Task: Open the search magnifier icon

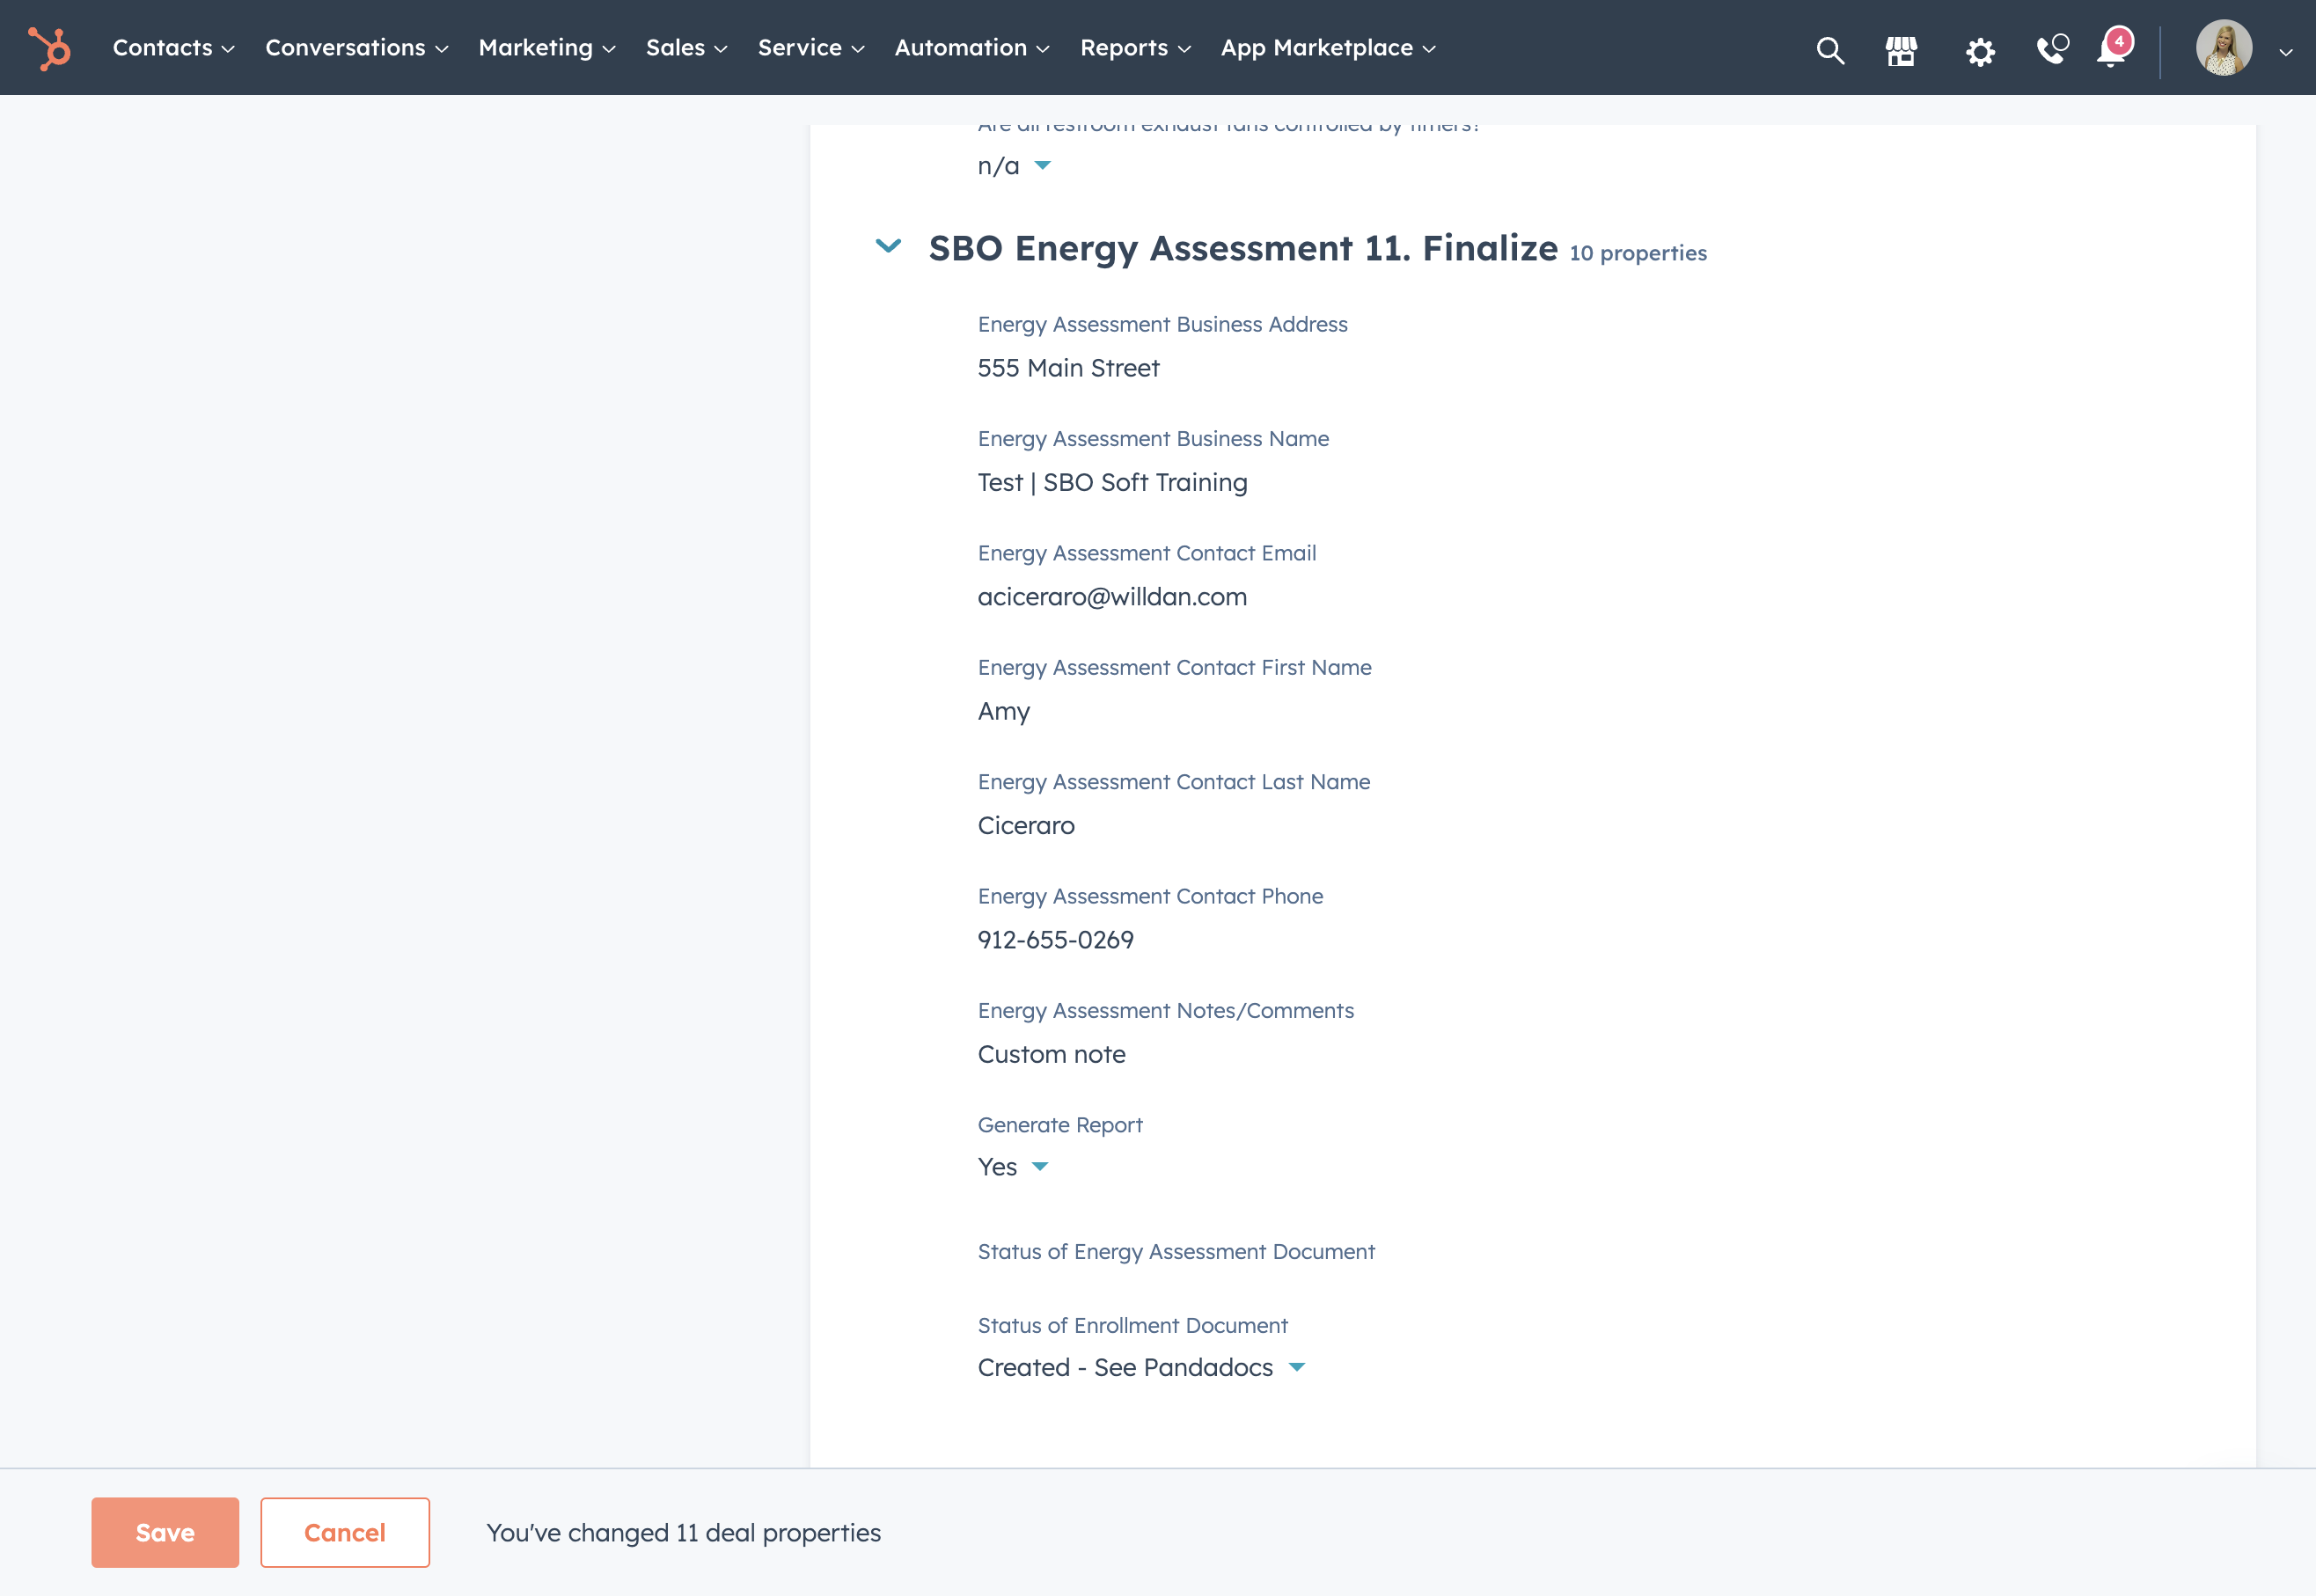Action: pos(1830,50)
